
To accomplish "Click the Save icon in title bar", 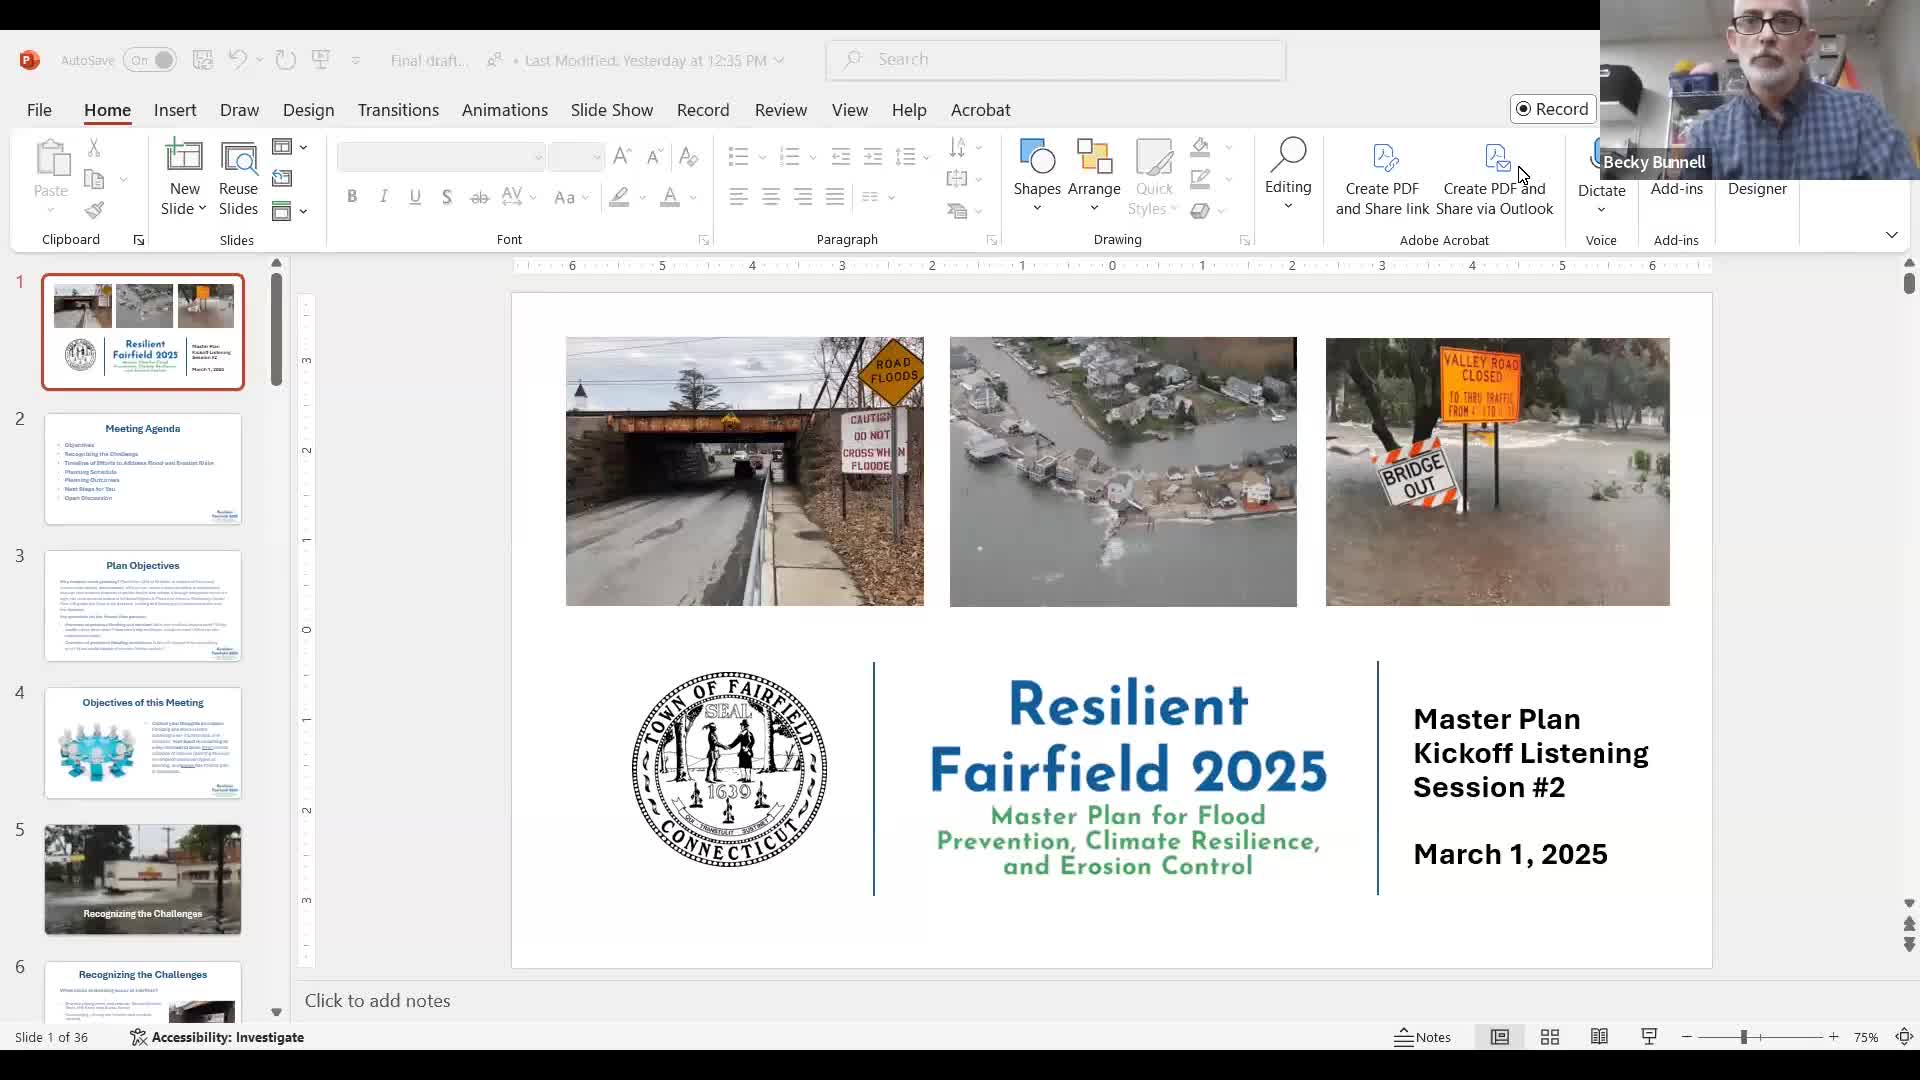I will point(203,60).
